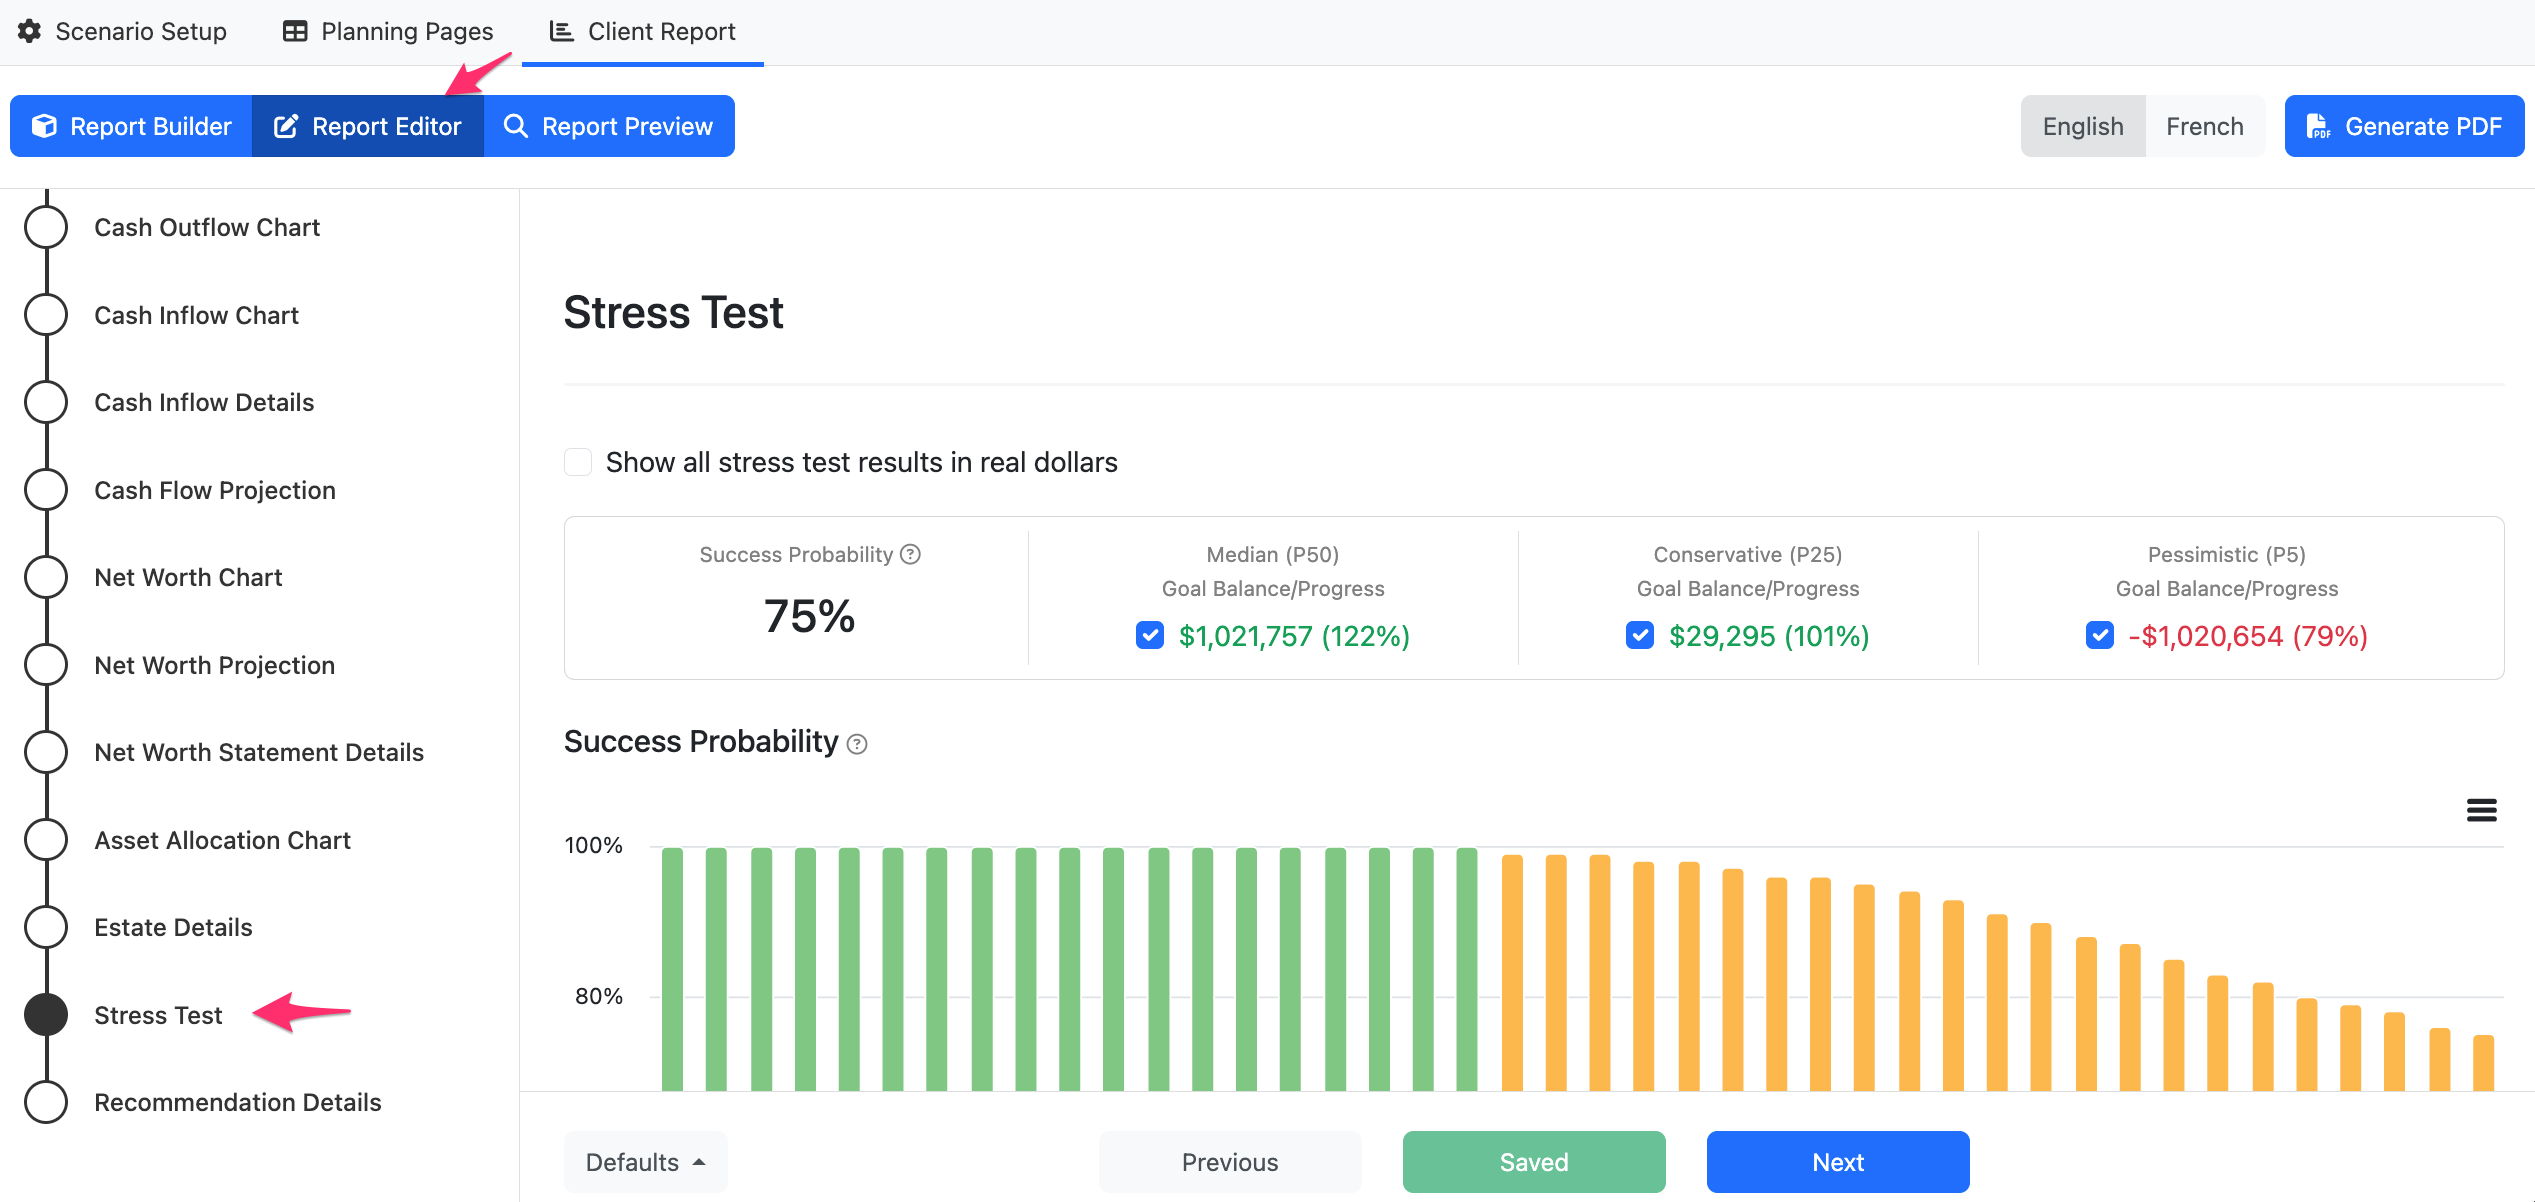The height and width of the screenshot is (1202, 2535).
Task: Click help icon in Success Probability card
Action: [910, 554]
